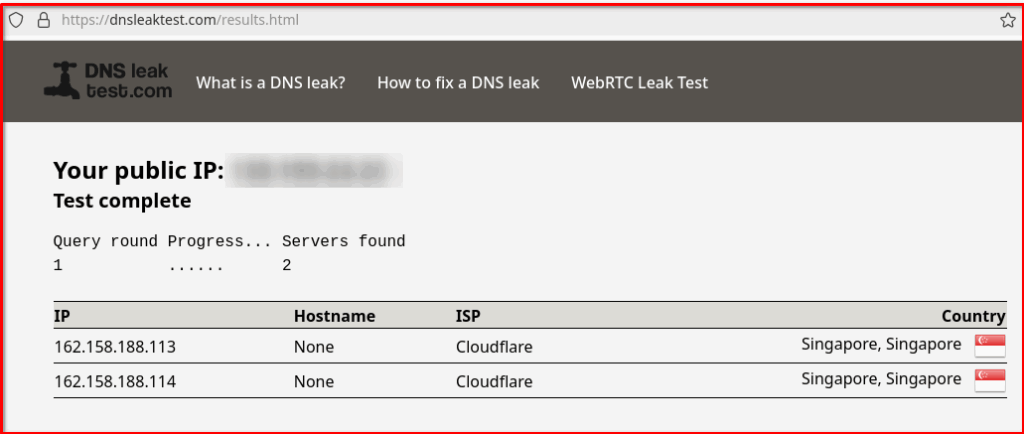Click the padlock site security icon

(44, 20)
